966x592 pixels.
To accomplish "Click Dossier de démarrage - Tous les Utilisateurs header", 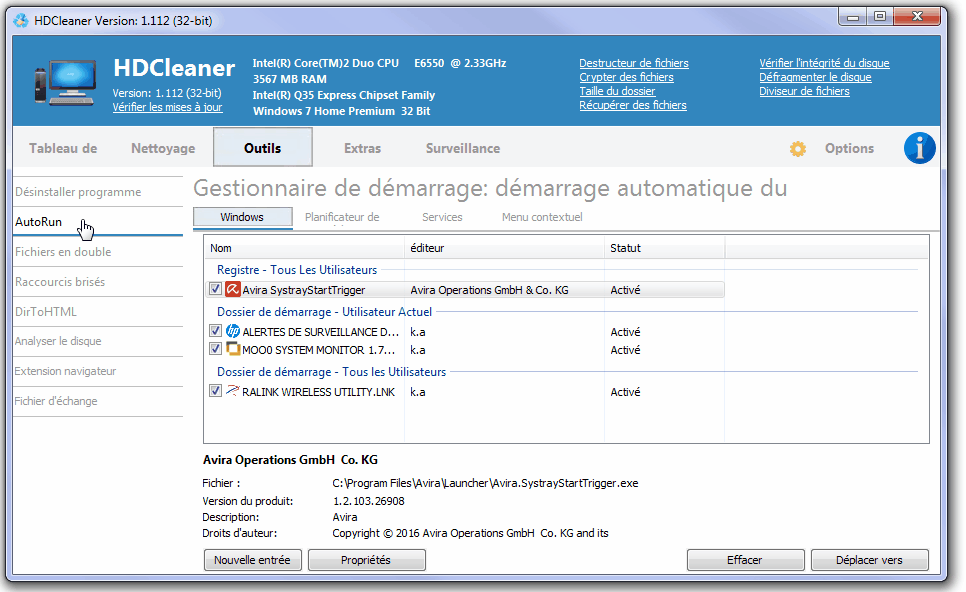I will pyautogui.click(x=331, y=372).
